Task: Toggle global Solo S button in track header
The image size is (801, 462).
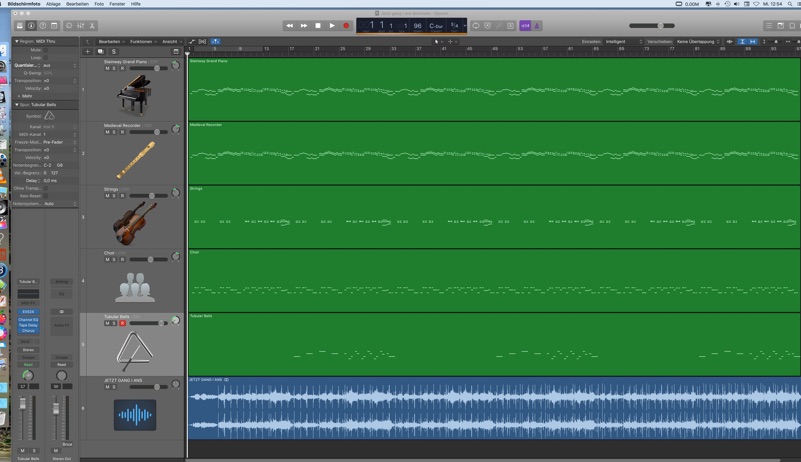Action: [x=113, y=52]
